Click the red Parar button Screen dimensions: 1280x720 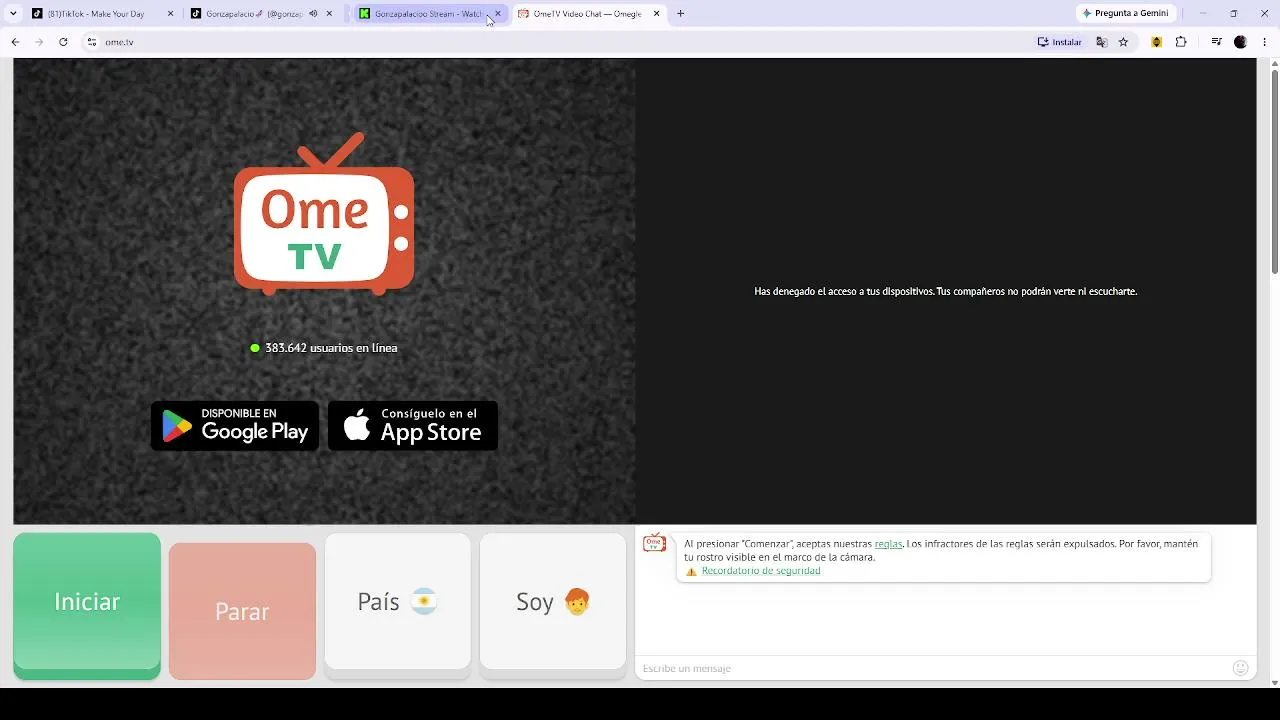point(242,611)
